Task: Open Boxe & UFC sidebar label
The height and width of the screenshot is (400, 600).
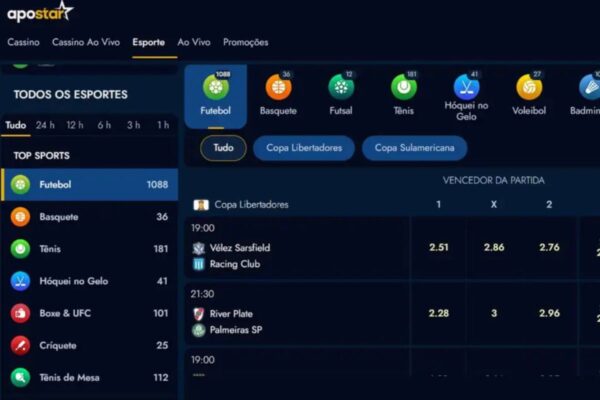Action: coord(65,313)
